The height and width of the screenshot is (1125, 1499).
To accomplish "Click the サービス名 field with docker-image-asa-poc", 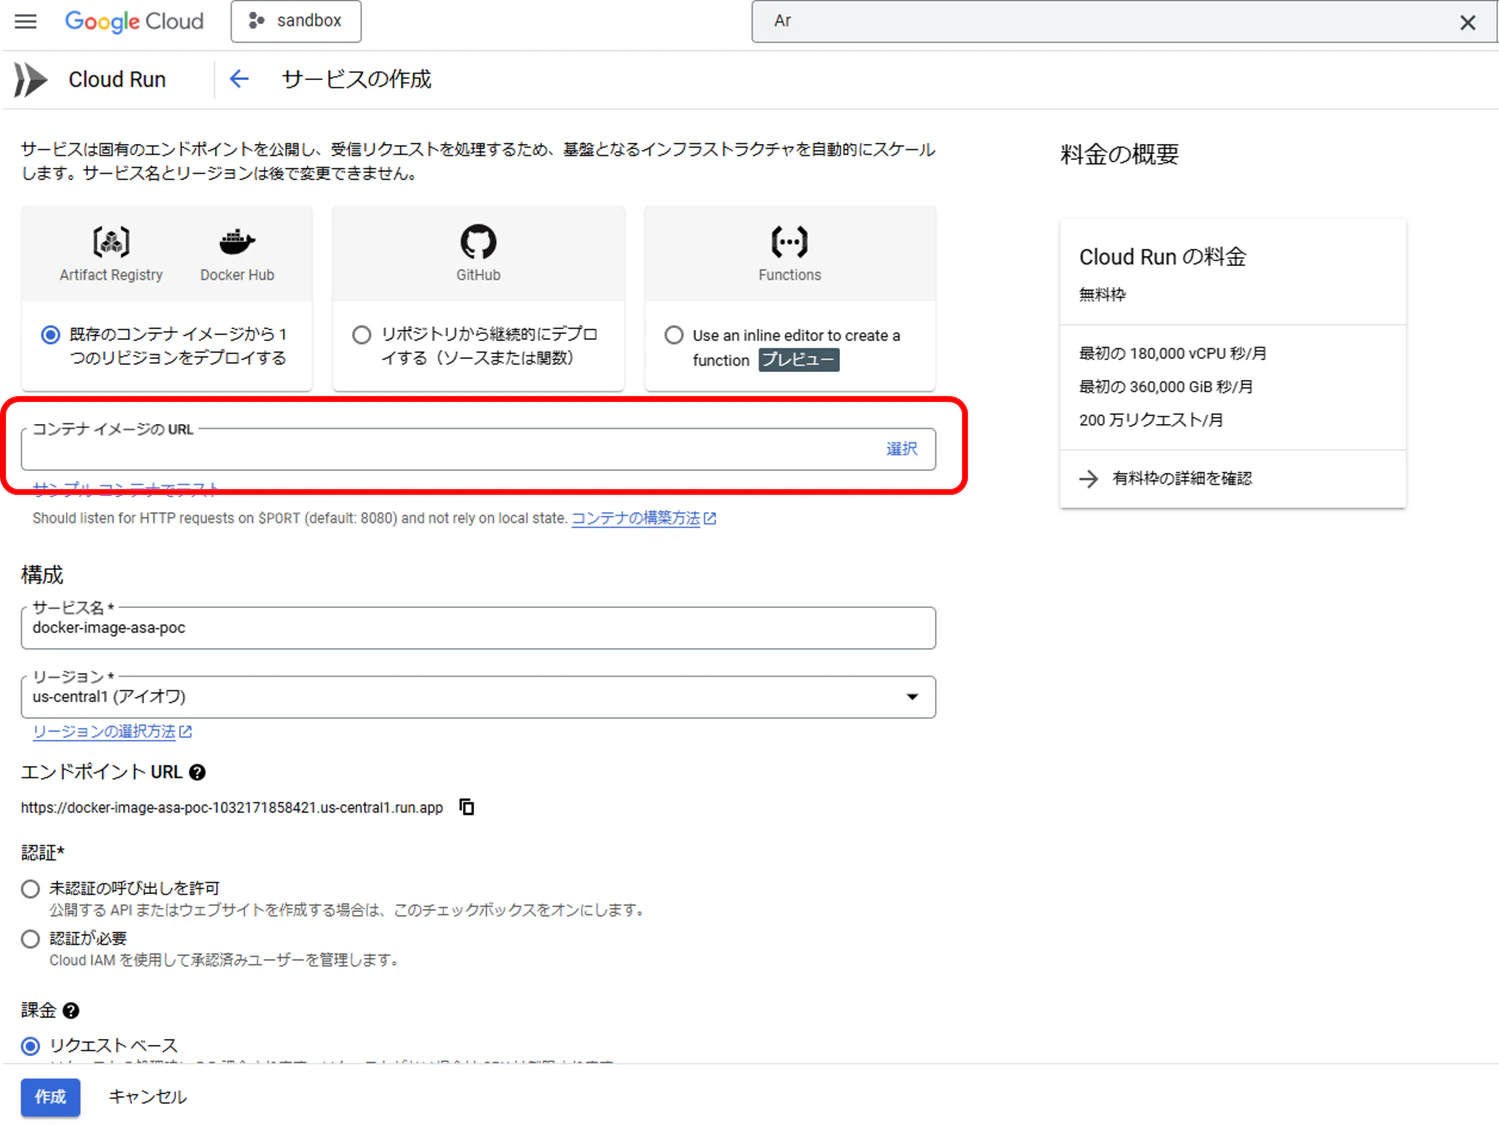I will [x=478, y=628].
